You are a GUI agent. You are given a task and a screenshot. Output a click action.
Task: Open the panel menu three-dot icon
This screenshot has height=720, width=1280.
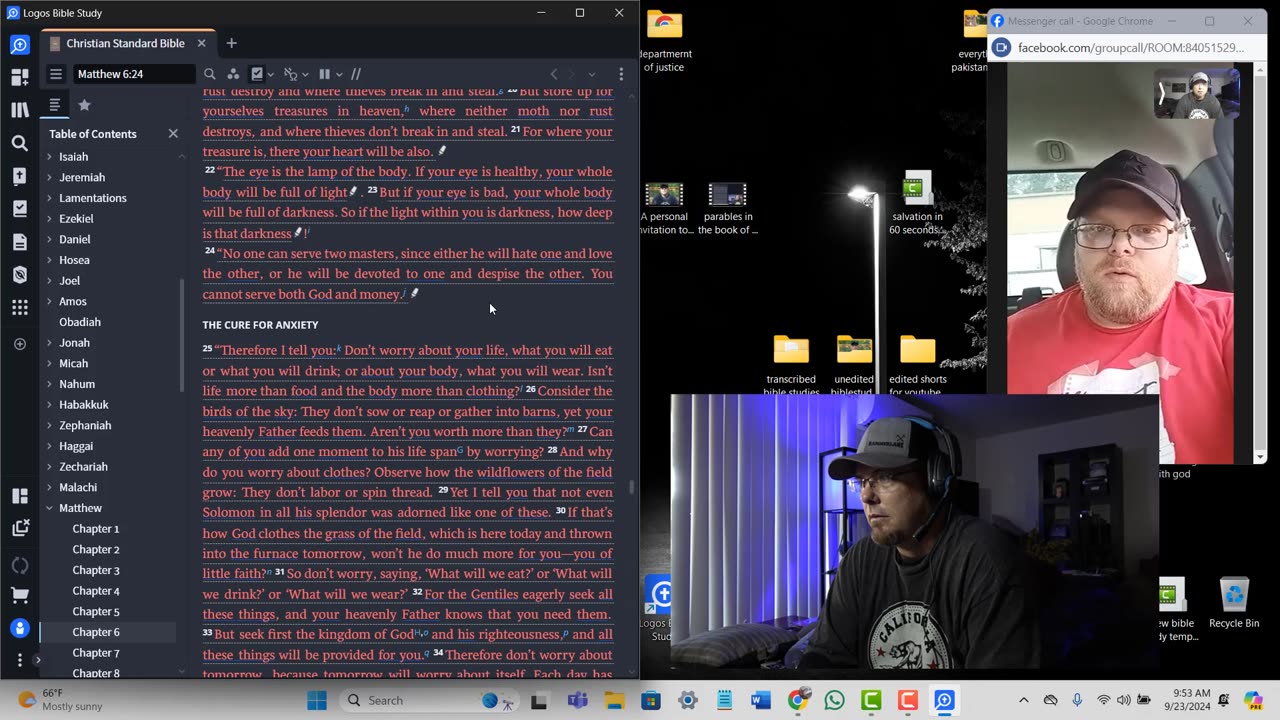click(x=621, y=74)
